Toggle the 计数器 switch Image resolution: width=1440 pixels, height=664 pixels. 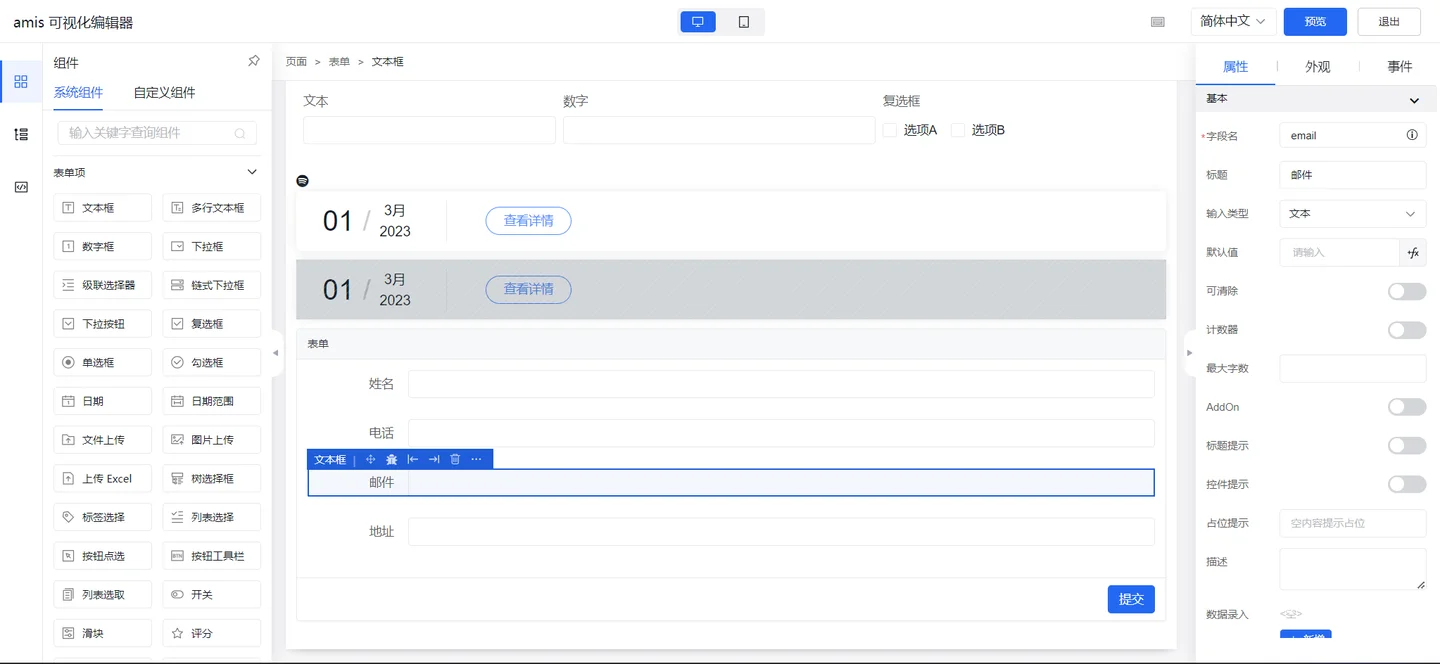point(1407,330)
